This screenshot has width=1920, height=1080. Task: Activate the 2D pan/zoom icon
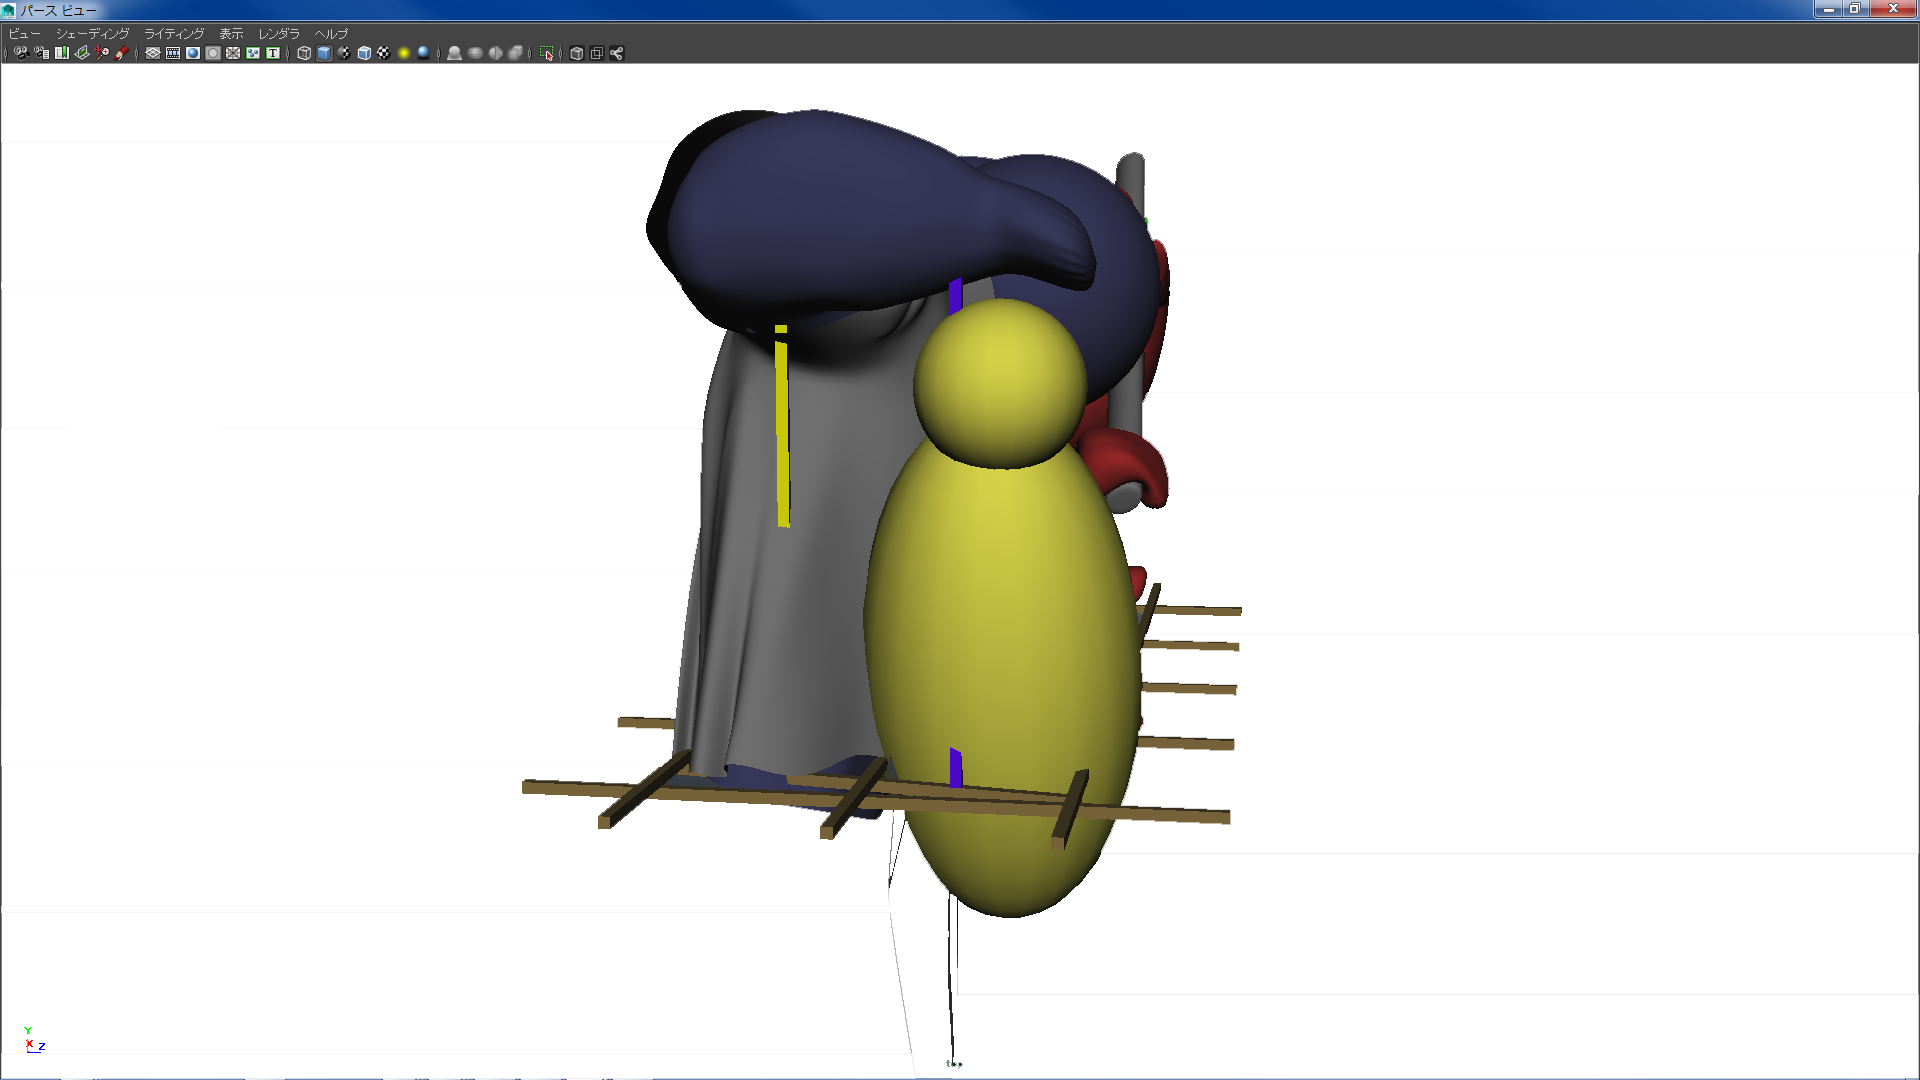click(x=102, y=53)
